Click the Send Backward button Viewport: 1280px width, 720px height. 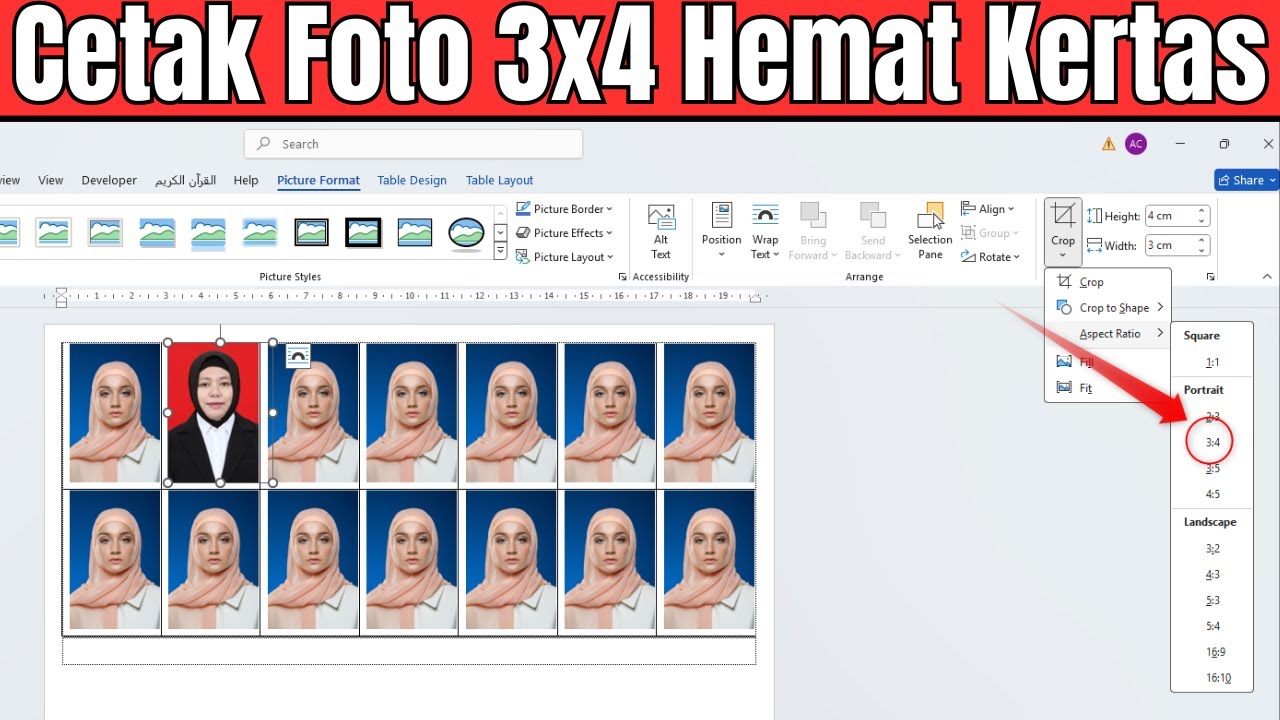pyautogui.click(x=873, y=232)
